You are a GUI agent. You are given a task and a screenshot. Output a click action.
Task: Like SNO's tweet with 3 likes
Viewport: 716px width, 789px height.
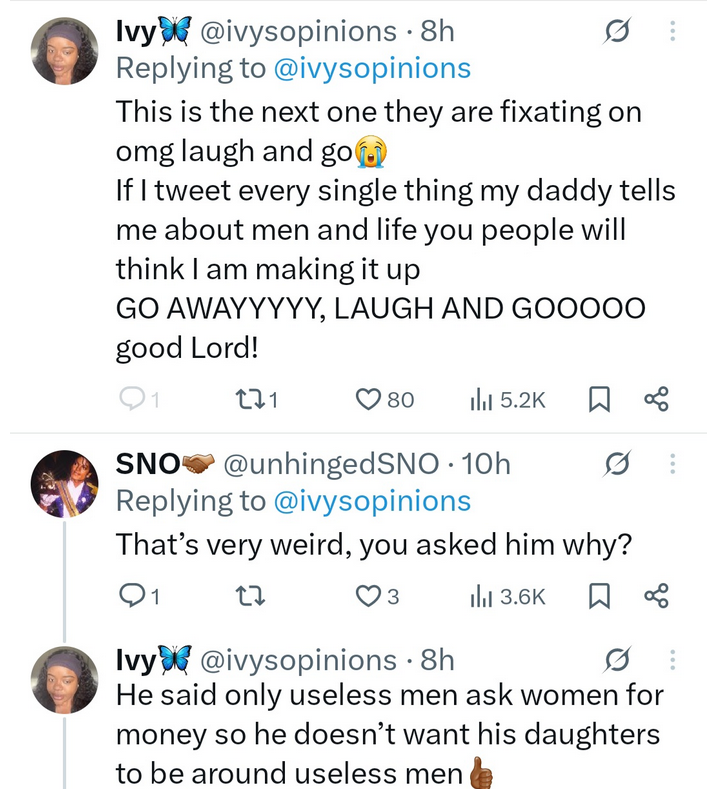pos(369,597)
